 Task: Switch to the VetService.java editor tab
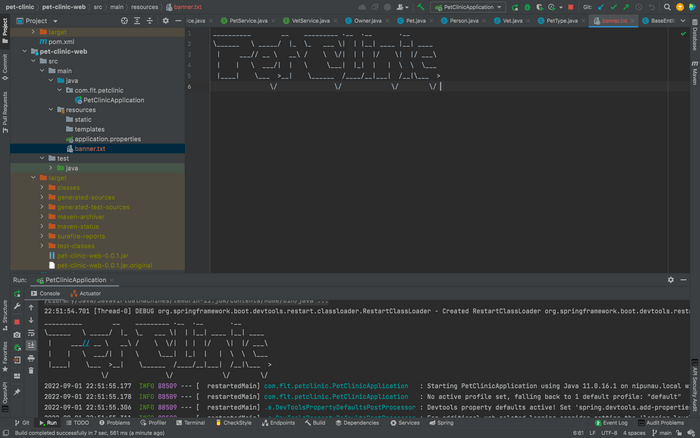pos(310,21)
